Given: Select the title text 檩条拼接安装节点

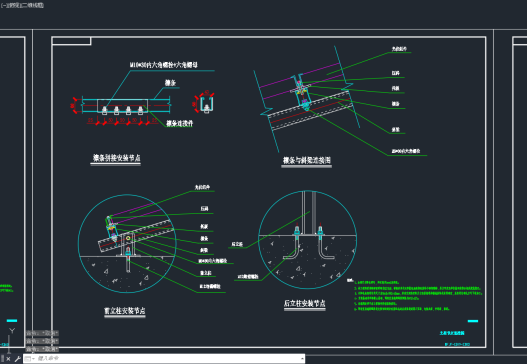Looking at the screenshot, I should [x=116, y=158].
